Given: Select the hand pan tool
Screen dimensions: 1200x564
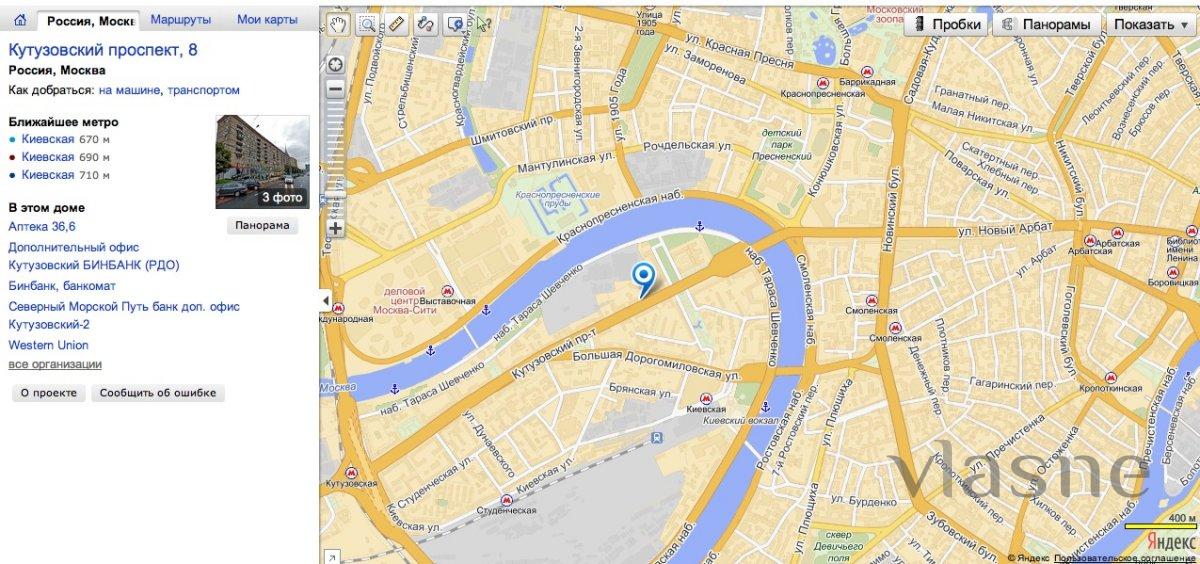Looking at the screenshot, I should tap(338, 24).
